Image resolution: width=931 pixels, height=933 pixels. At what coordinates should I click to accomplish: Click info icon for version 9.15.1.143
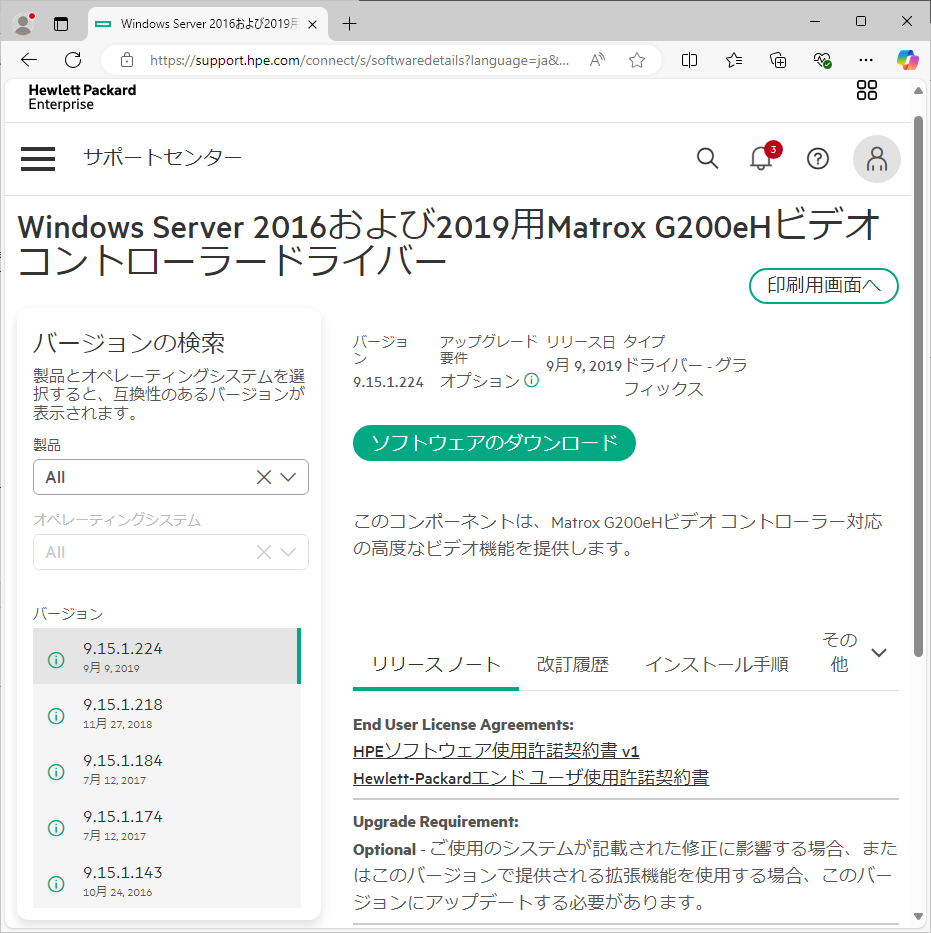click(x=56, y=884)
